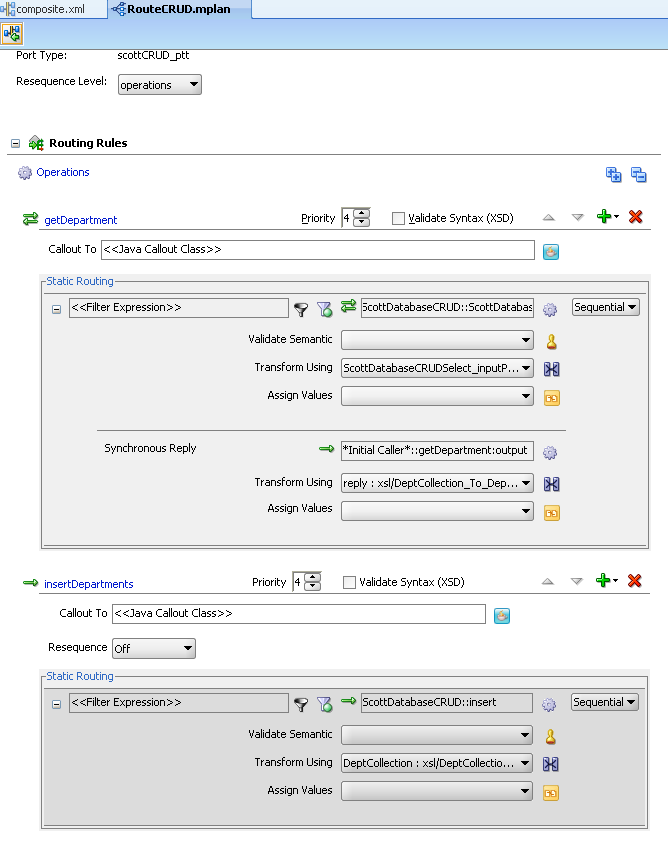Add a new routing rule with green plus
668x841 pixels.
click(605, 217)
